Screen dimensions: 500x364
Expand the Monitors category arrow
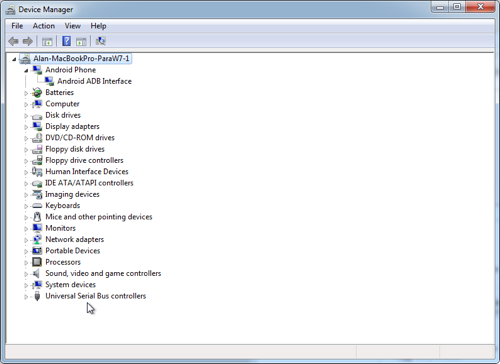26,229
